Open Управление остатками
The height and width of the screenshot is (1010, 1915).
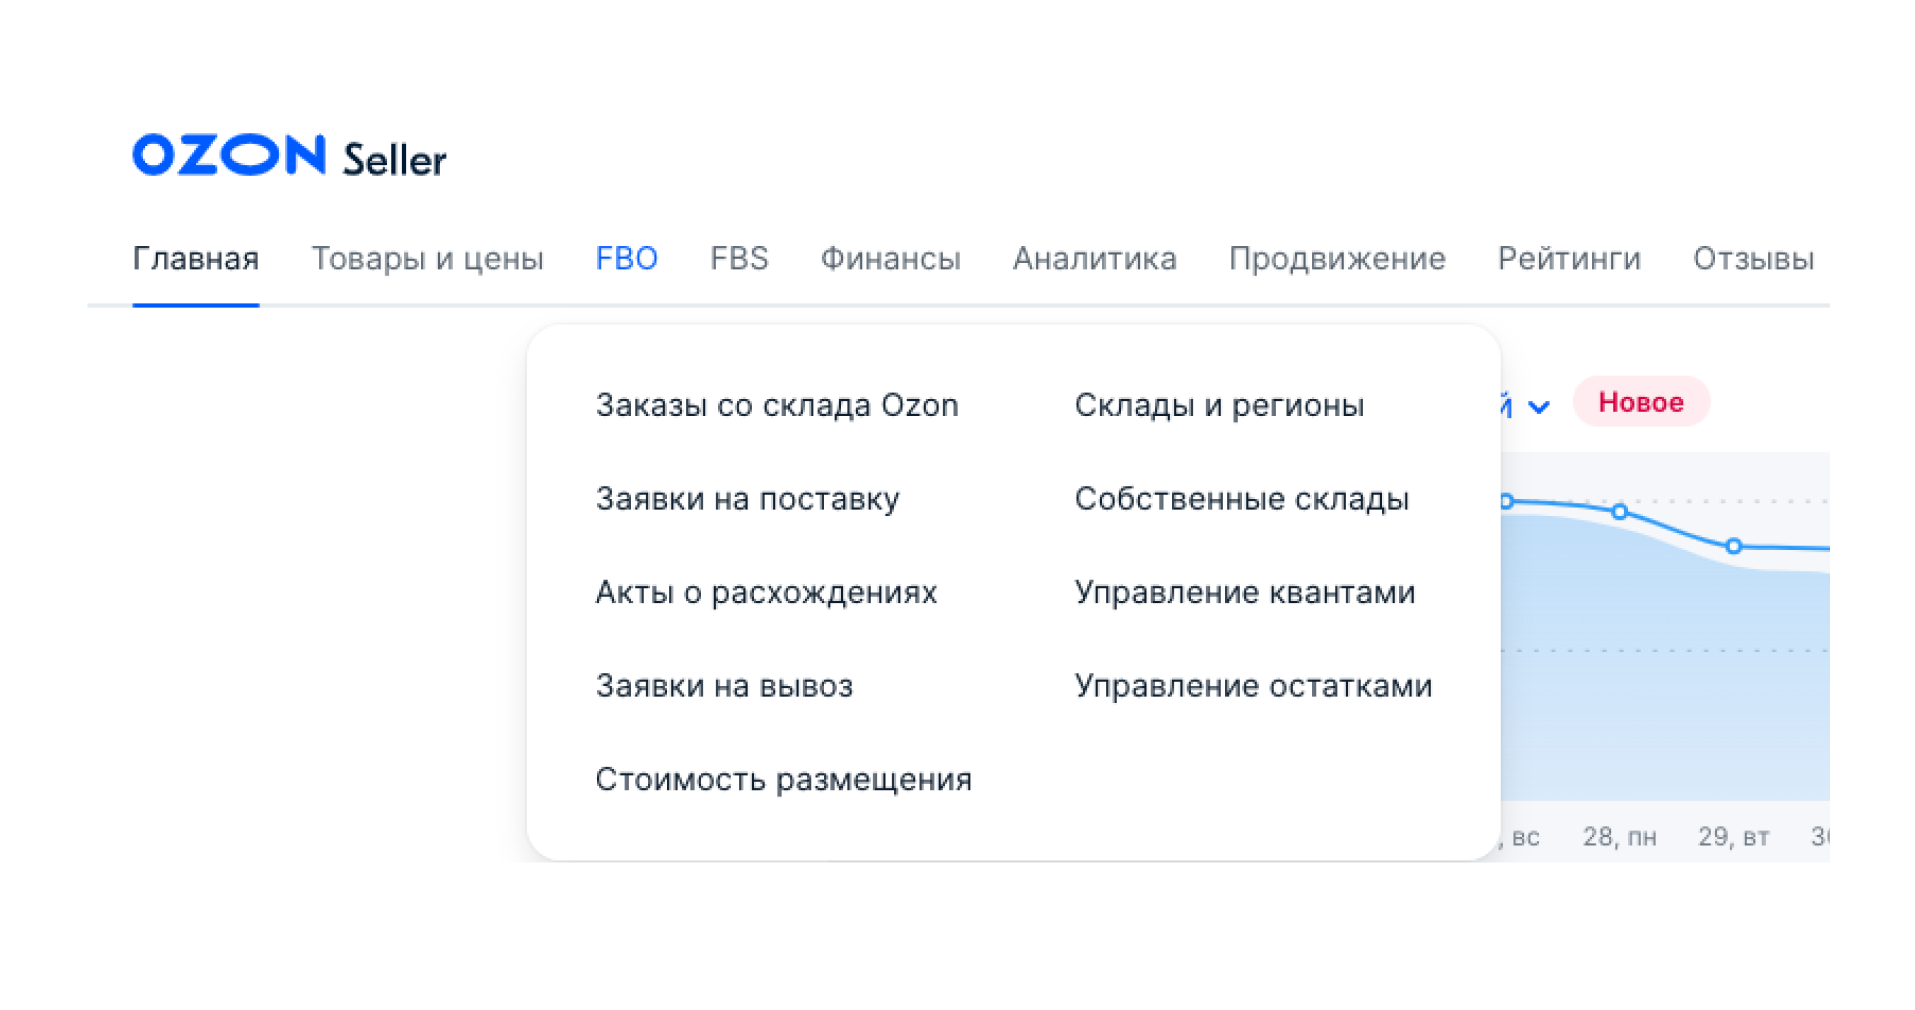tap(1253, 686)
